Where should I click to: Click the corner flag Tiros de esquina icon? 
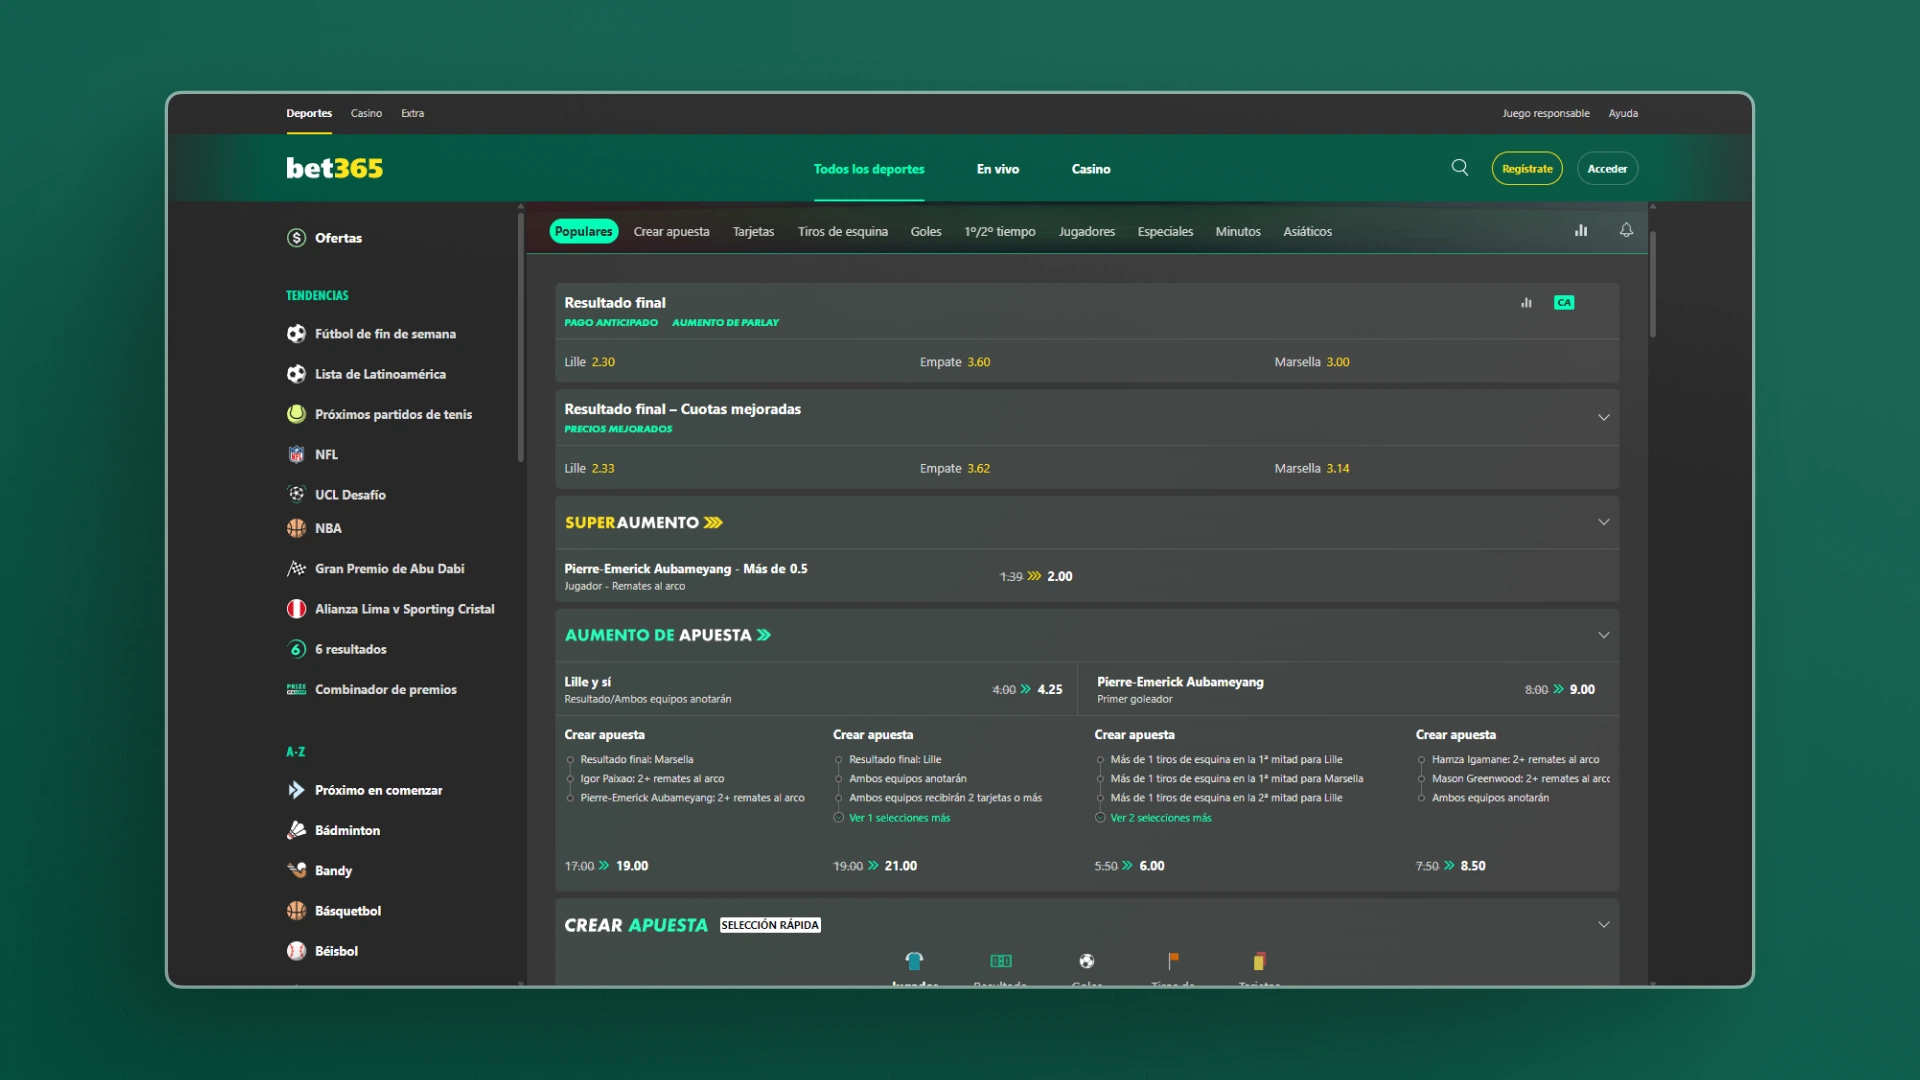(1173, 961)
